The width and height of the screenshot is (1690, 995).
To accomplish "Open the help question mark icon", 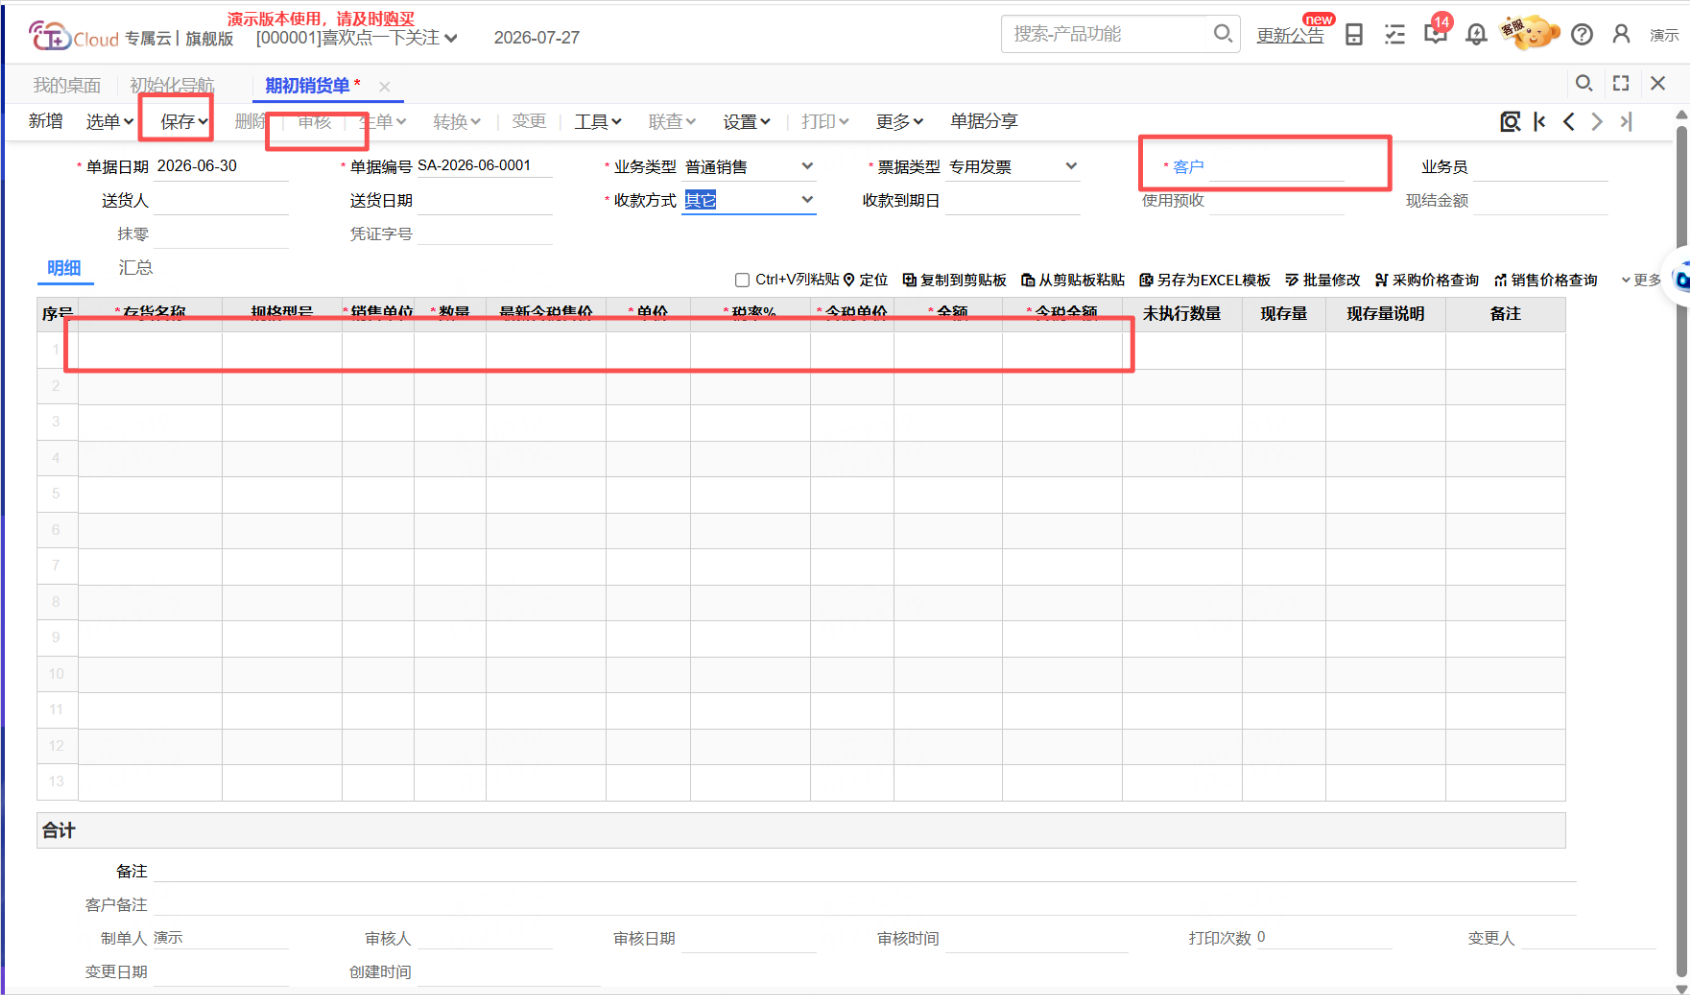I will tap(1582, 35).
